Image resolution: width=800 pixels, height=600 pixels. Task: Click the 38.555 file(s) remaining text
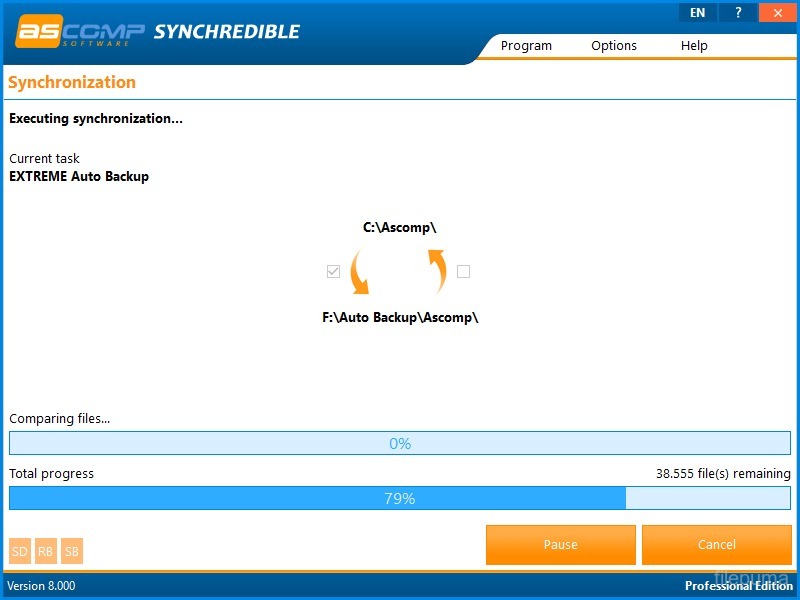tap(723, 474)
